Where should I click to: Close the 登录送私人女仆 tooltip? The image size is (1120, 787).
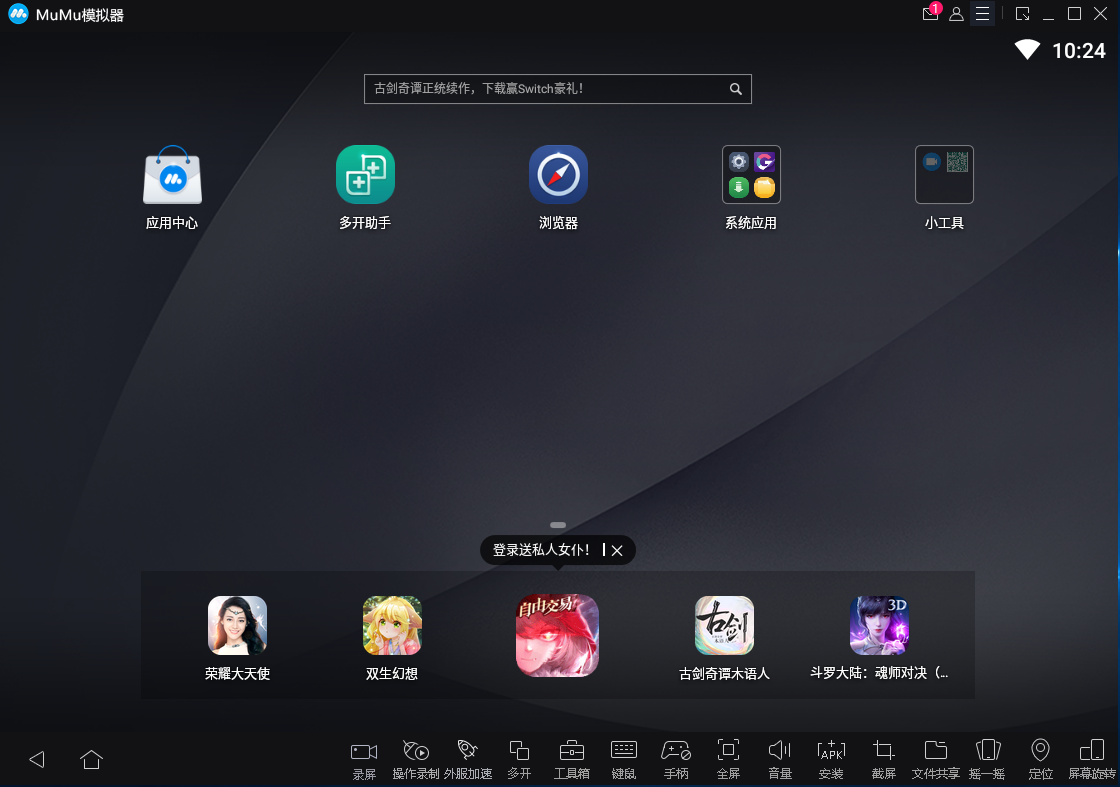pyautogui.click(x=617, y=551)
